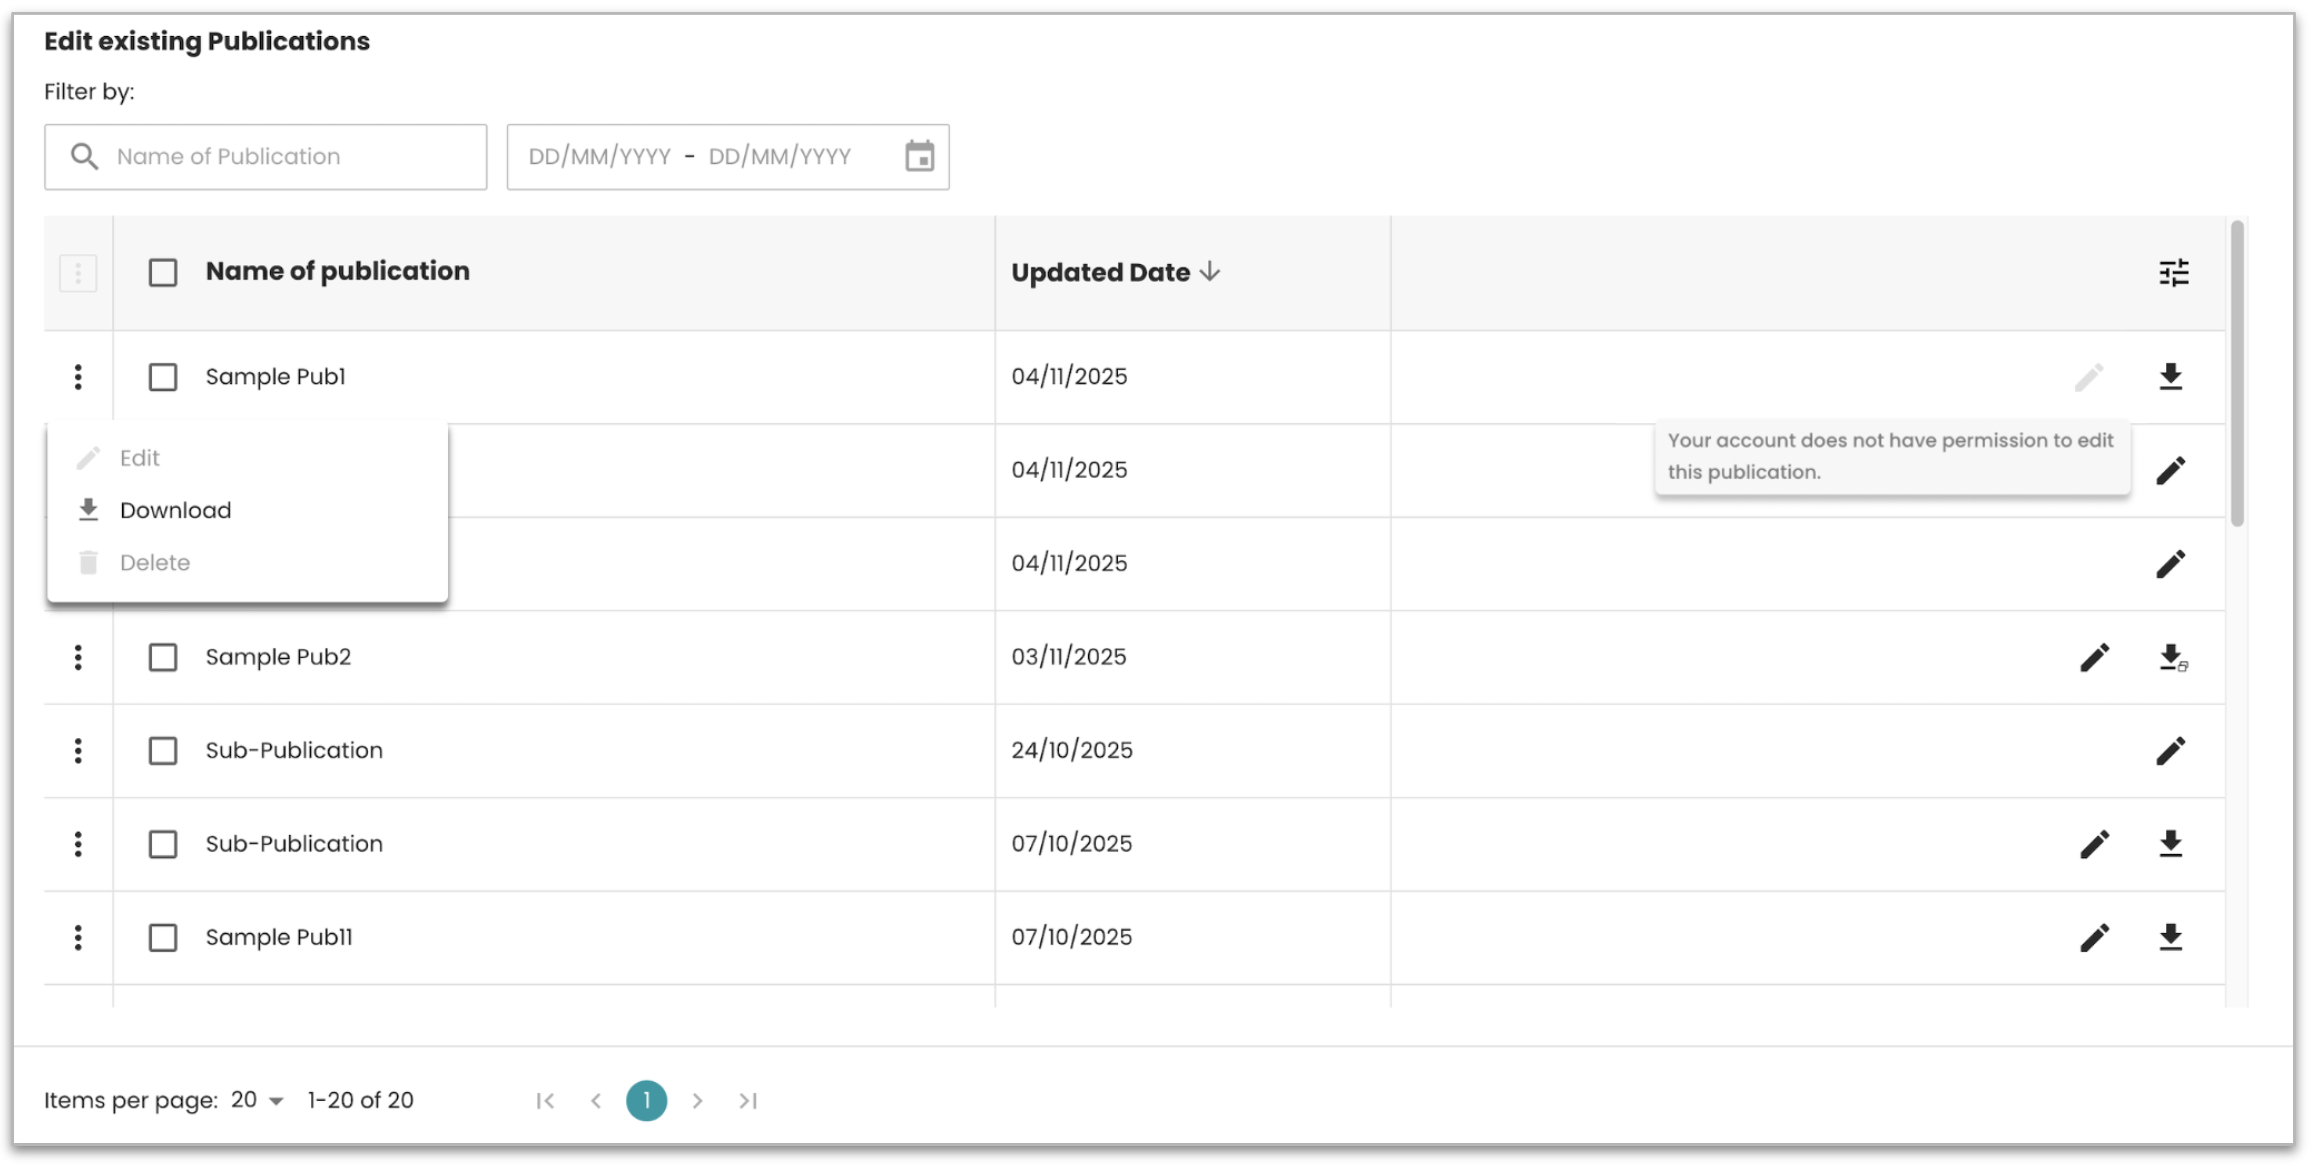The height and width of the screenshot is (1168, 2312).
Task: Edit Sample Pub11 with pencil icon
Action: coord(2094,937)
